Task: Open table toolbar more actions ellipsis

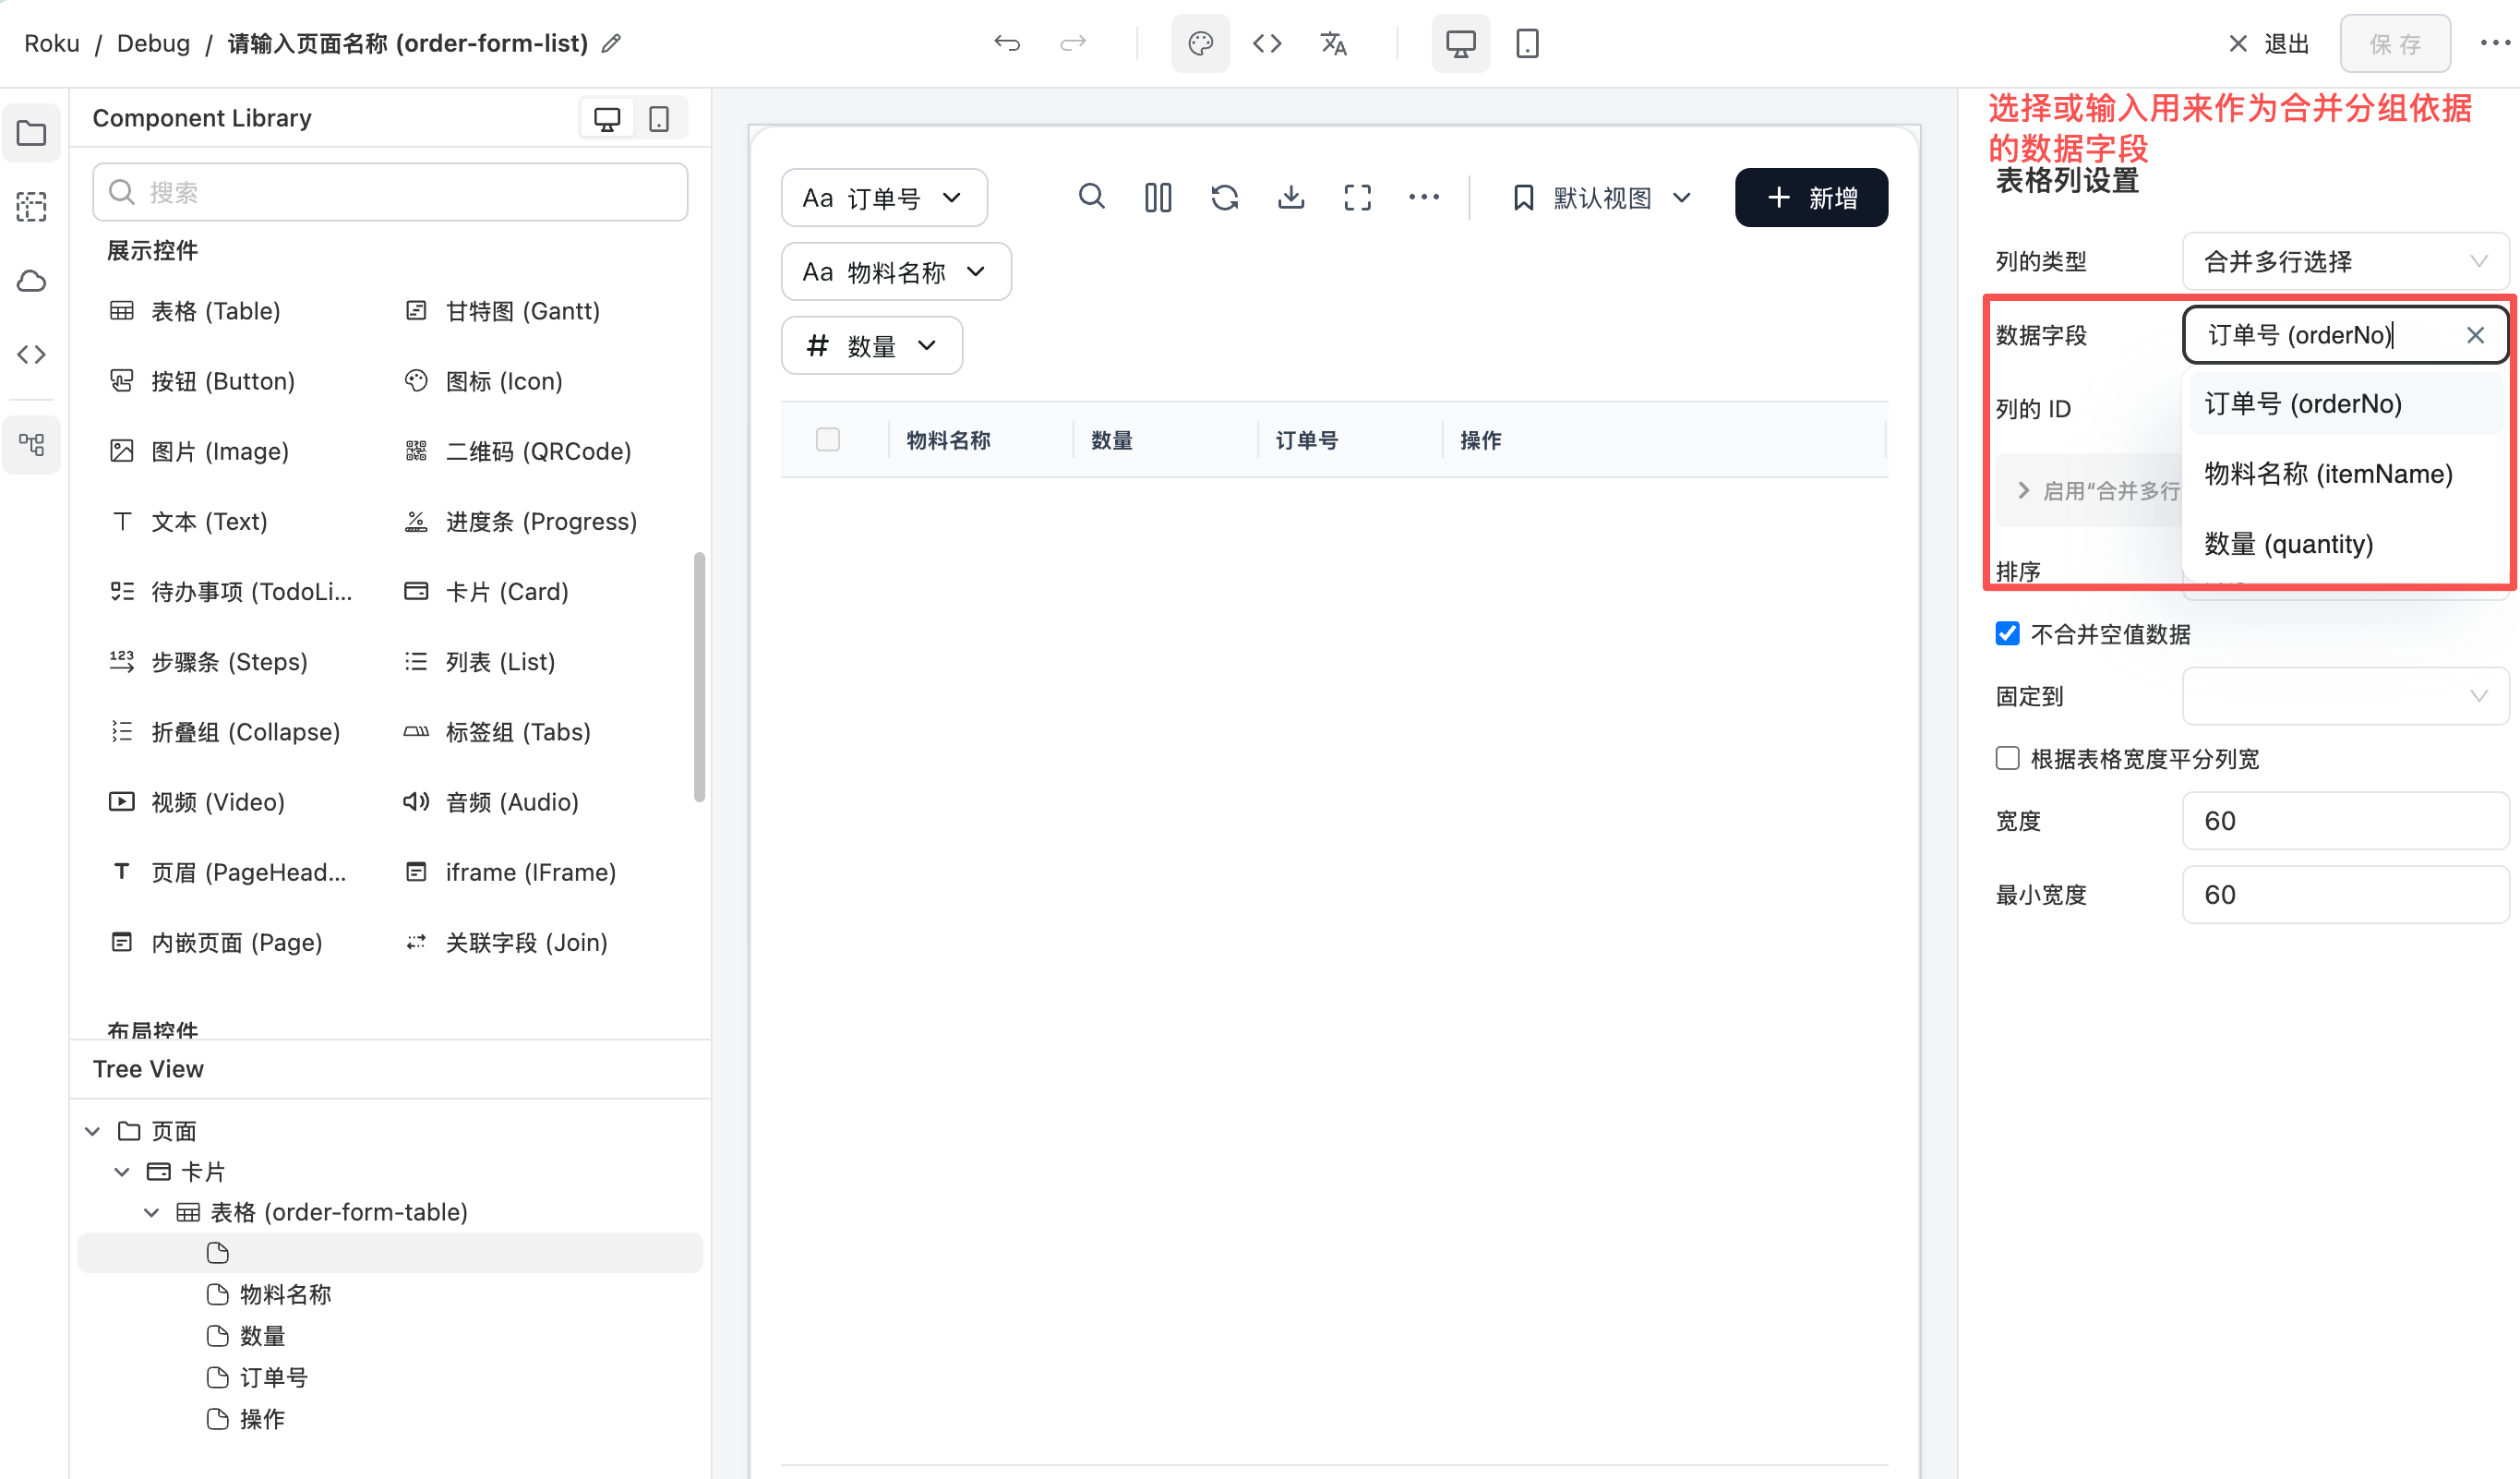Action: pyautogui.click(x=1424, y=197)
